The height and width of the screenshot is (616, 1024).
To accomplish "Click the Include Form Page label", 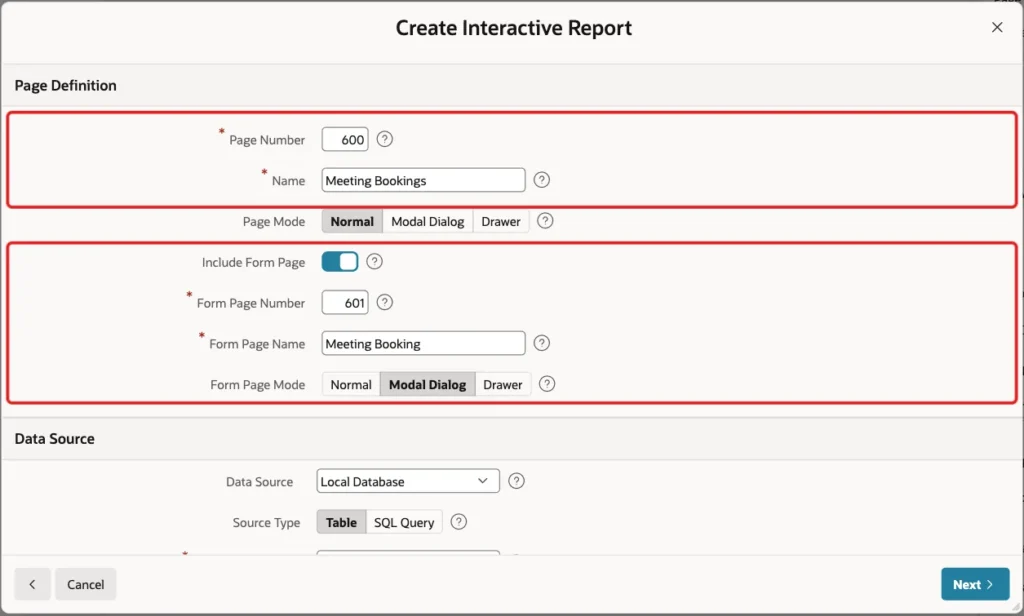I will click(x=253, y=263).
